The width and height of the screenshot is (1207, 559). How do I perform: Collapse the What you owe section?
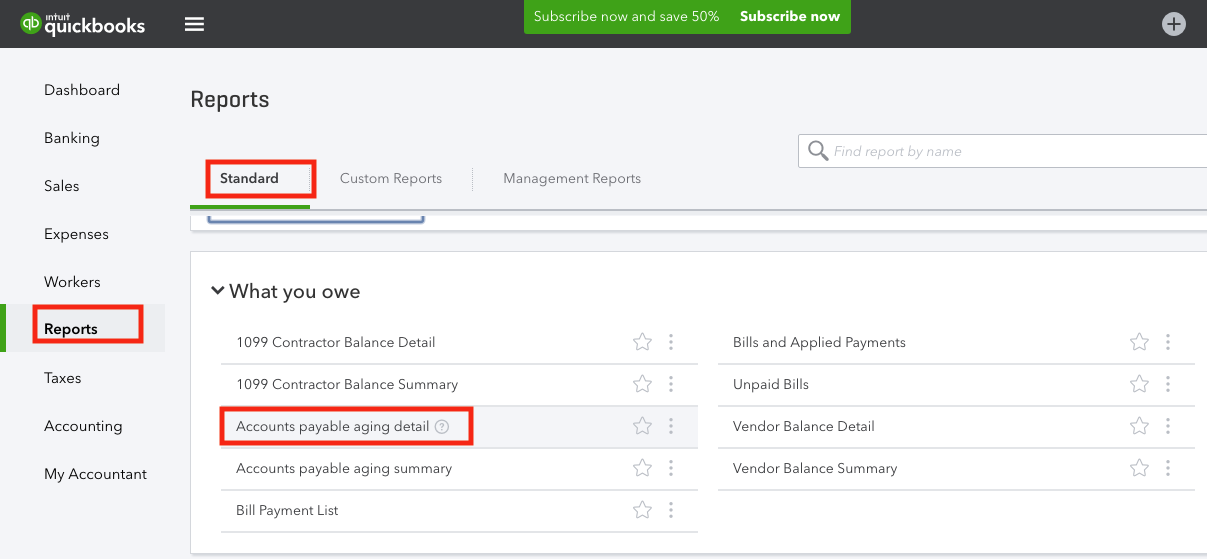pos(217,291)
